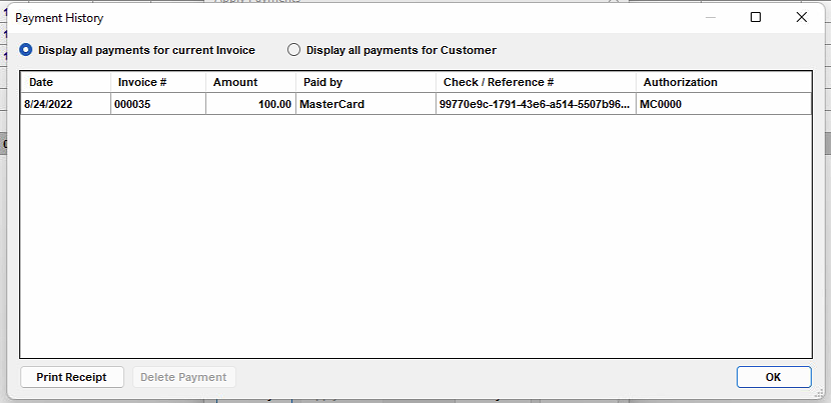
Task: Click the greyed-out minimize button in title bar
Action: pos(710,17)
